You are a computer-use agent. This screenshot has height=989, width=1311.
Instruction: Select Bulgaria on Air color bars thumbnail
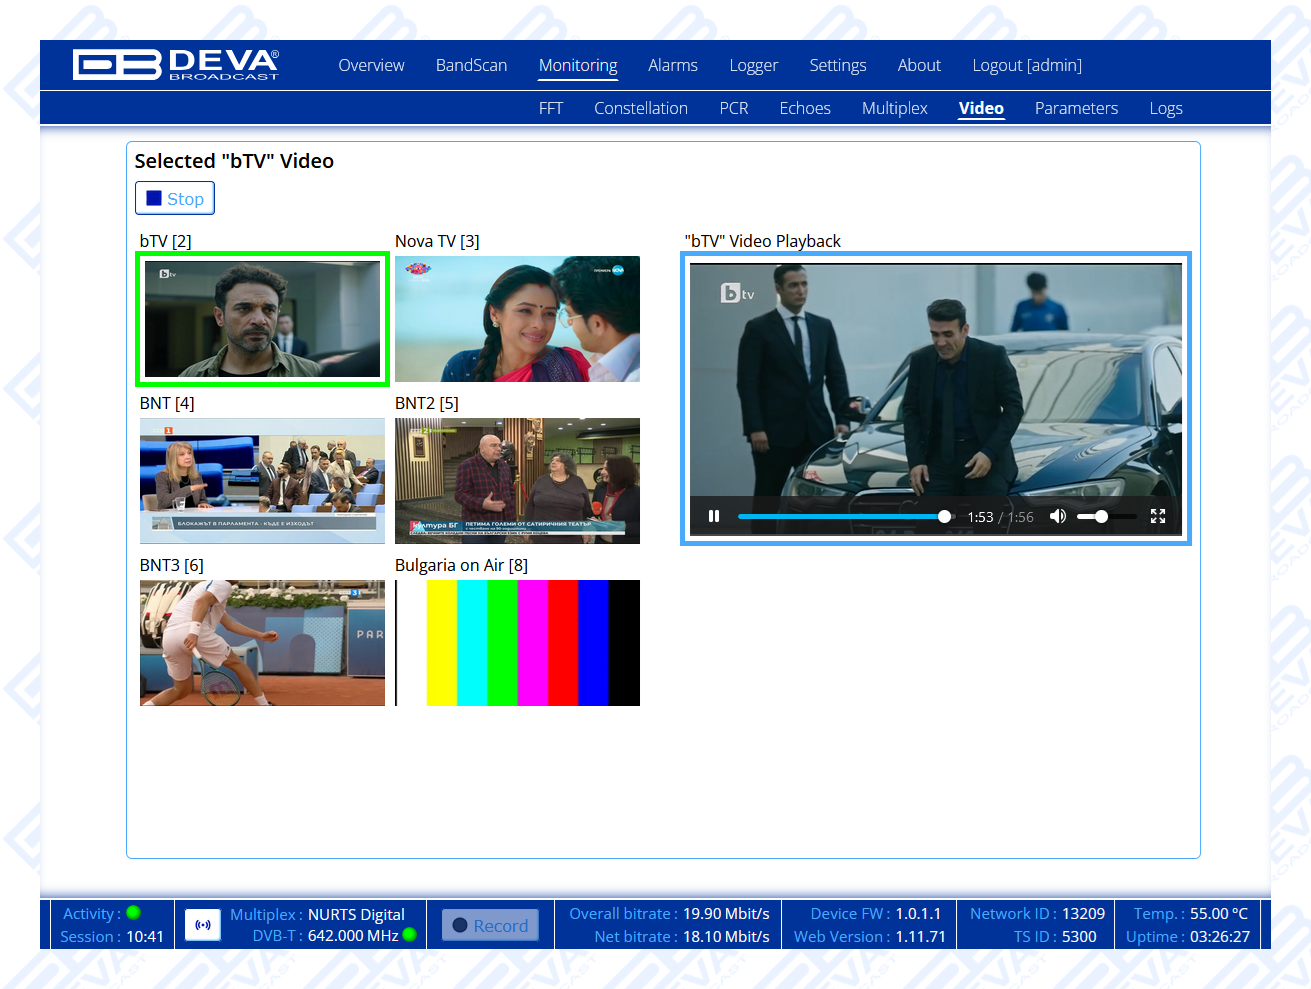[x=517, y=643]
